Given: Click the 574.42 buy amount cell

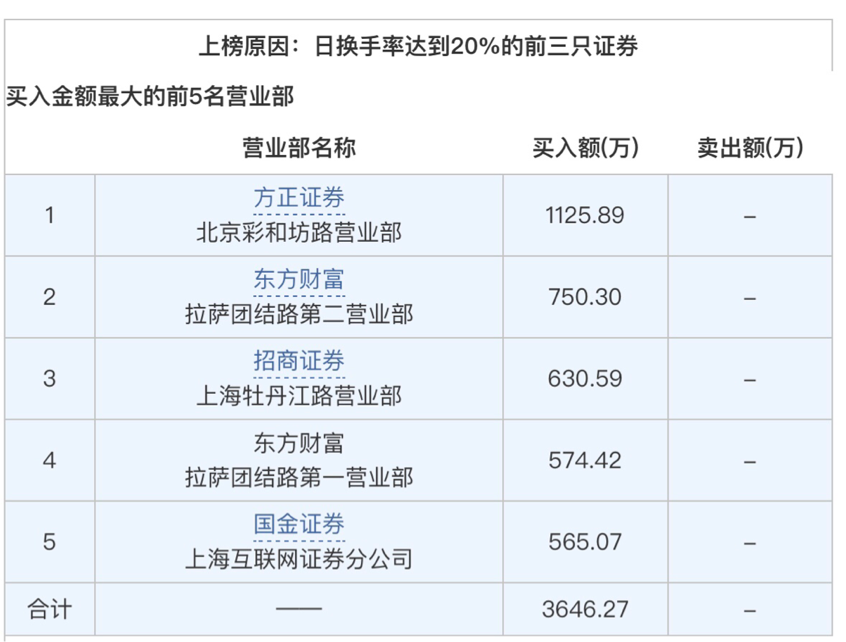Looking at the screenshot, I should coord(585,460).
